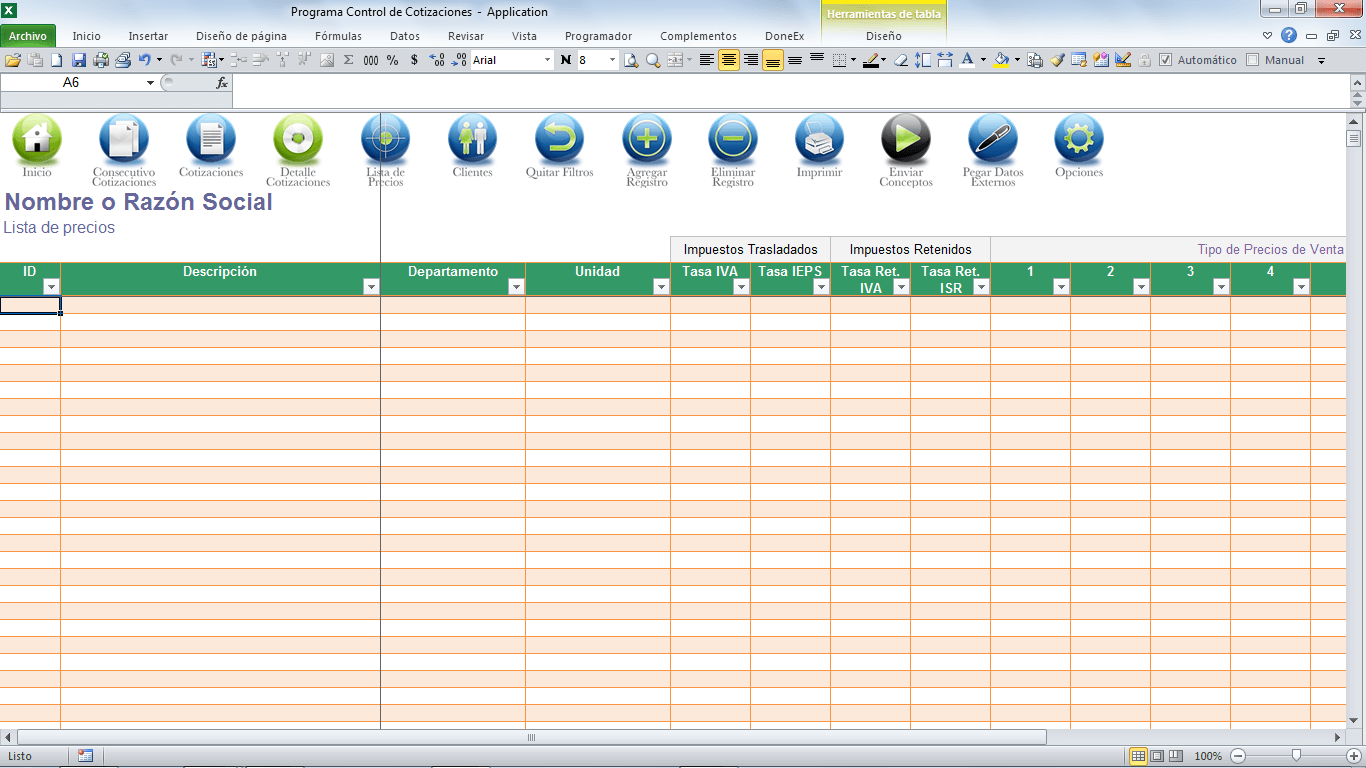1366x768 pixels.
Task: Open the Descripción column filter dropdown
Action: pos(371,287)
